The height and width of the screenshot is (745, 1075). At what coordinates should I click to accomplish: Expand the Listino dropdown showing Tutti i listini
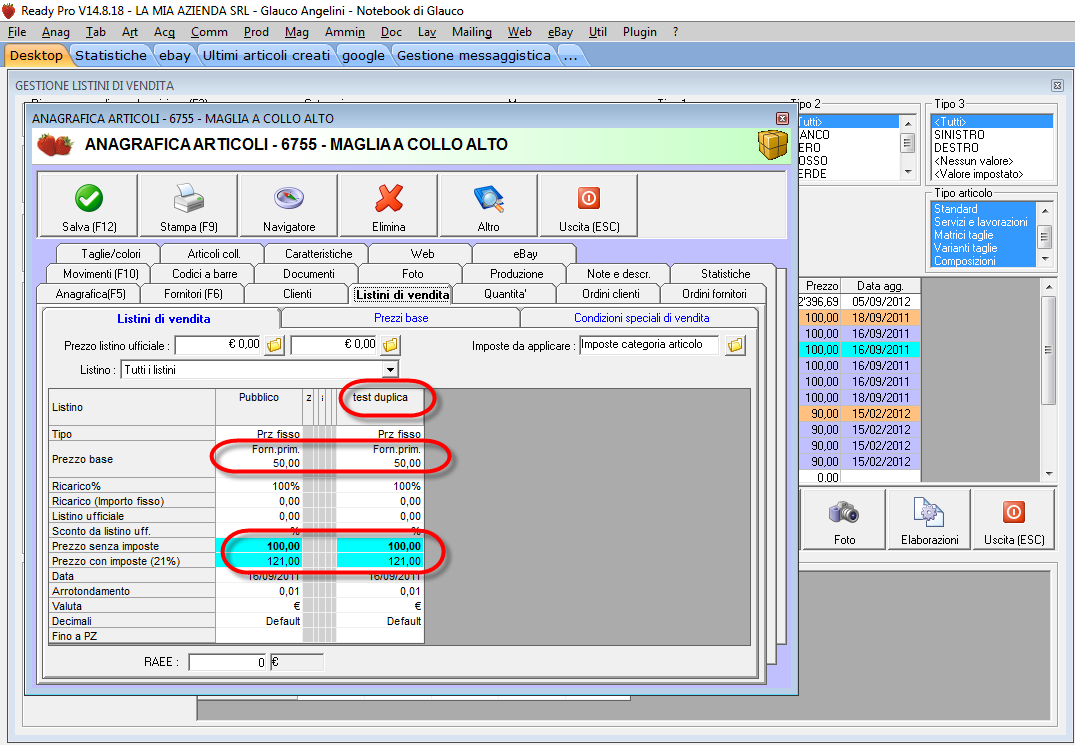(391, 370)
